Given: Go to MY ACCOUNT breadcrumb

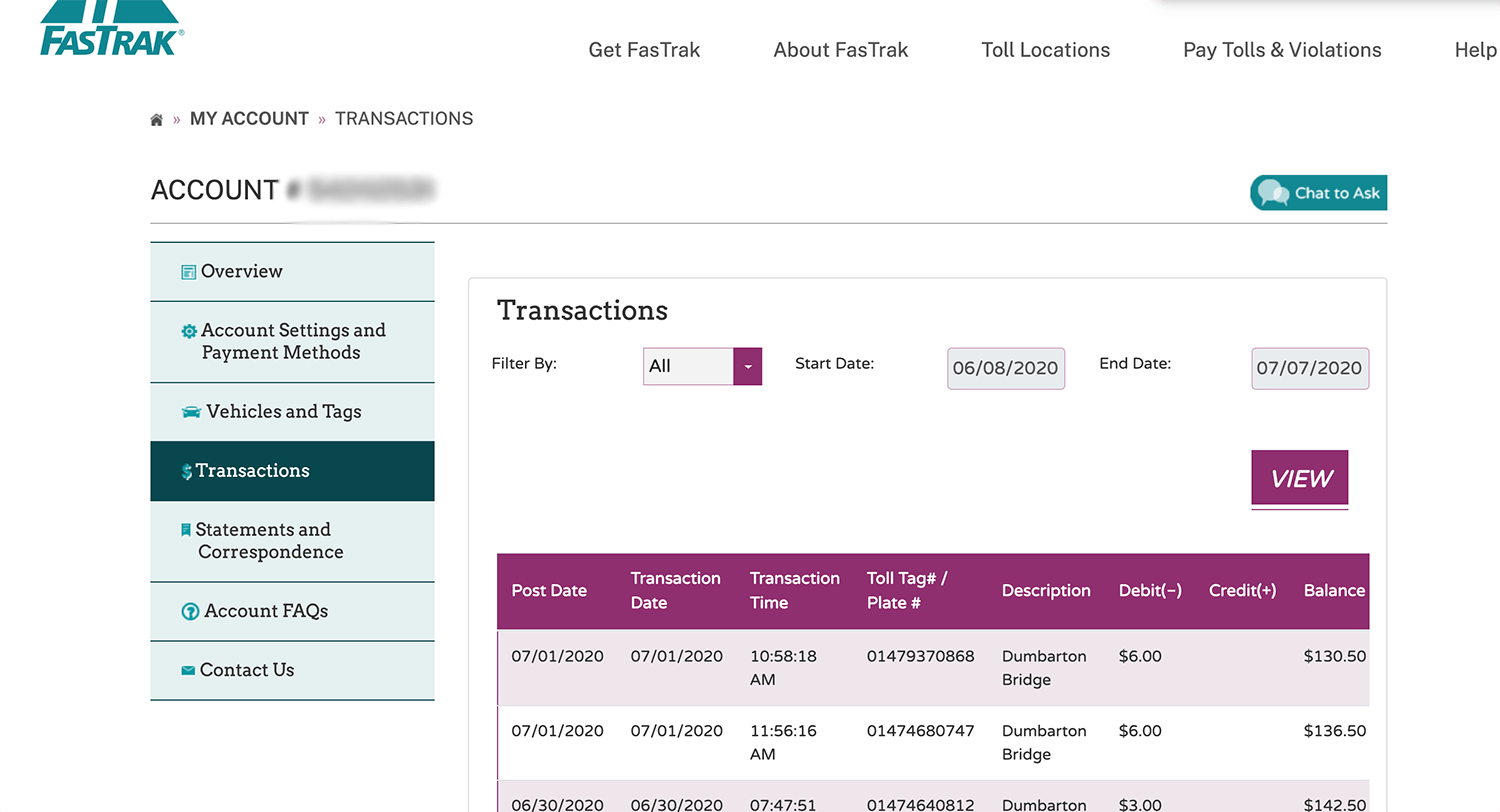Looking at the screenshot, I should pyautogui.click(x=249, y=119).
